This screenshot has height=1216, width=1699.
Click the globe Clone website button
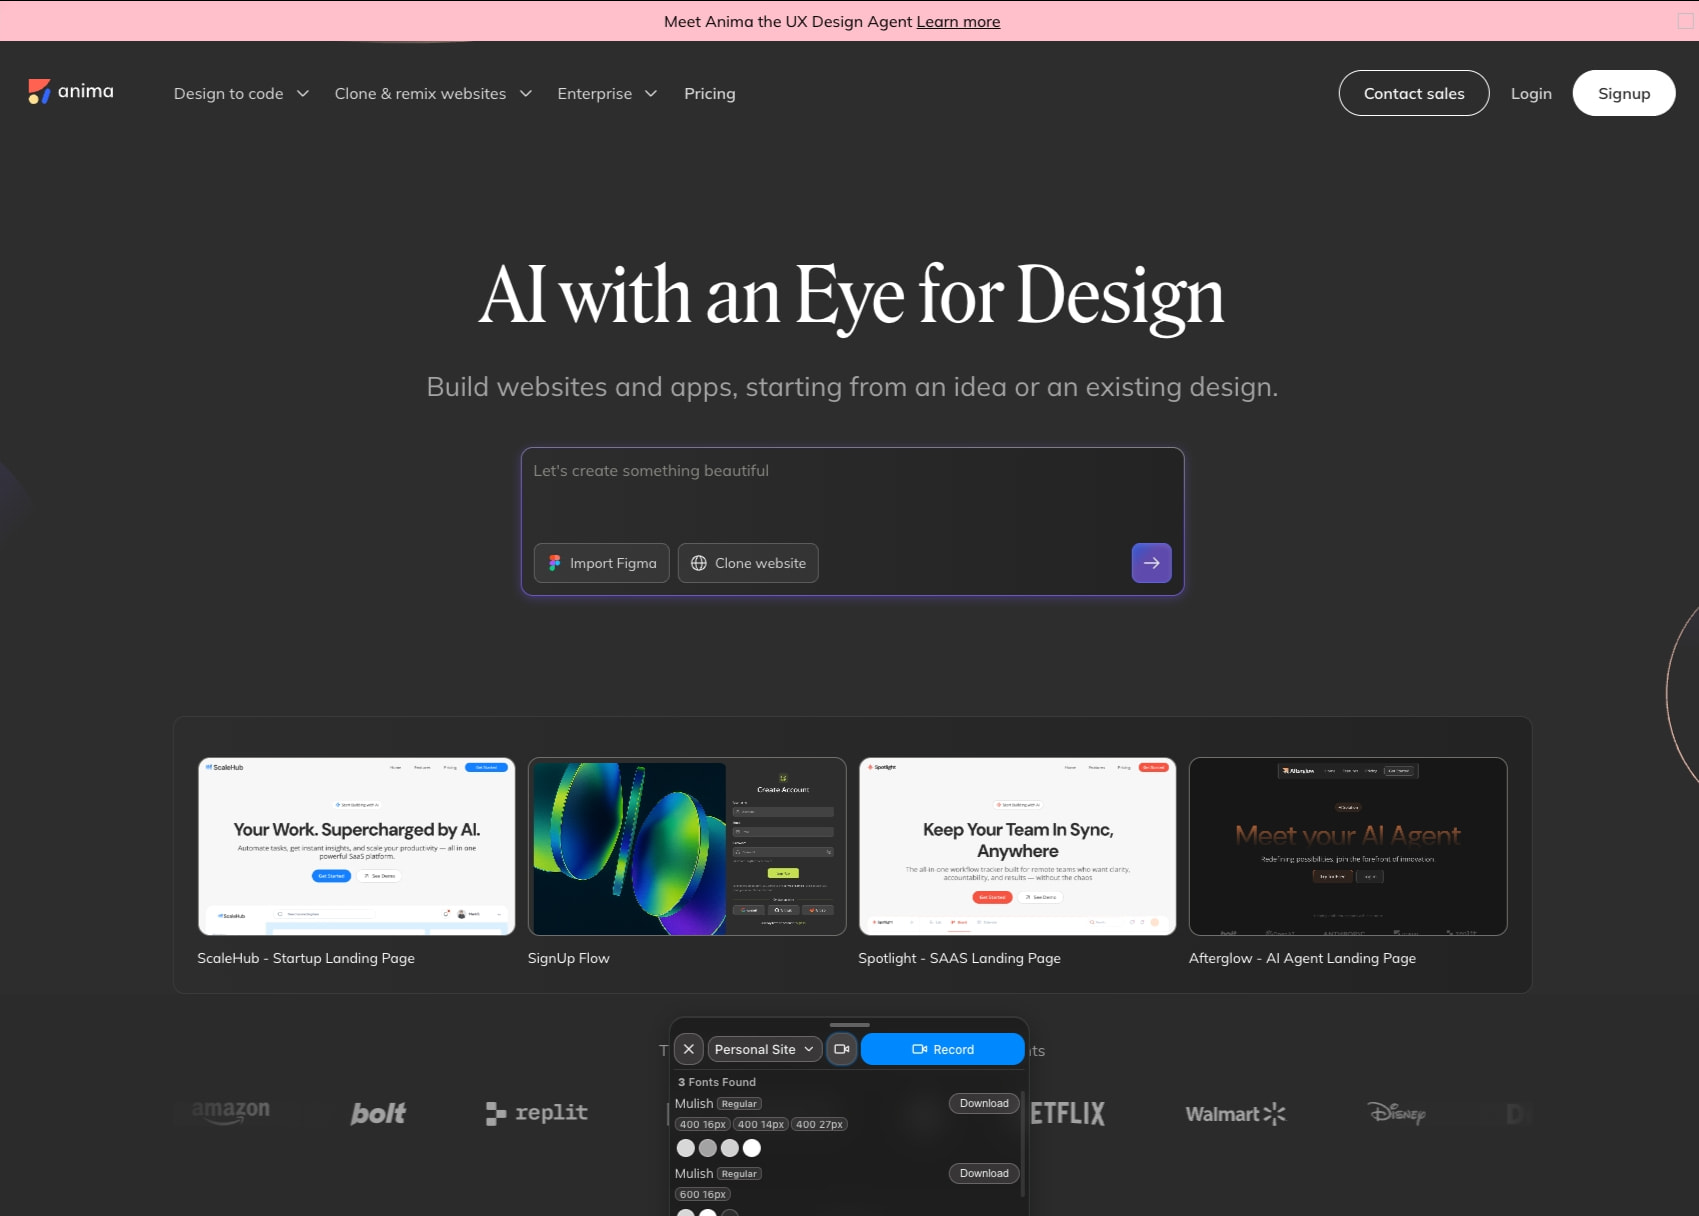click(x=748, y=563)
